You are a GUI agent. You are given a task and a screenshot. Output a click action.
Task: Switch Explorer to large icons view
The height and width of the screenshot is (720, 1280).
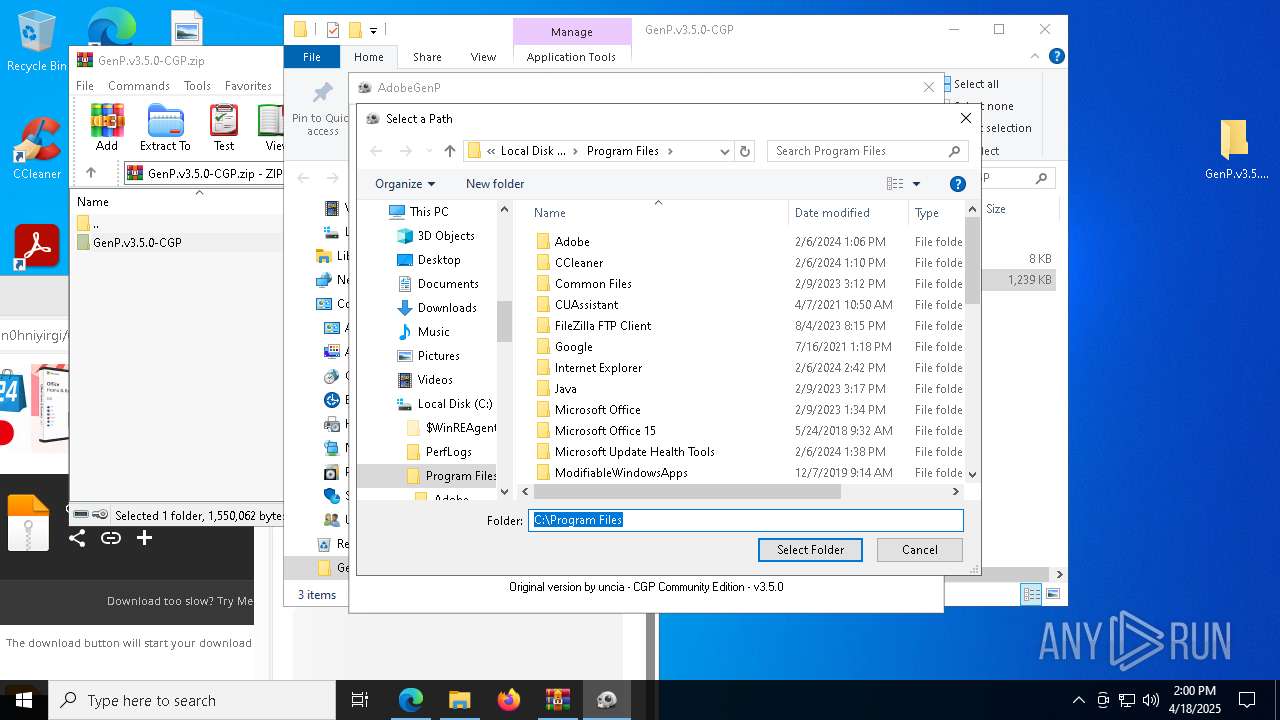point(1051,594)
